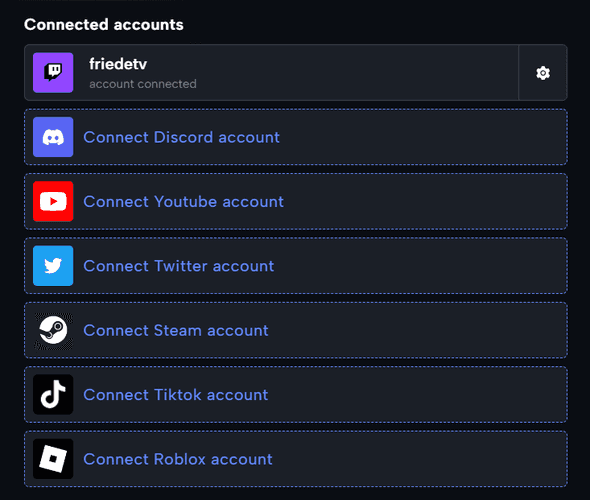Viewport: 590px width, 500px height.
Task: Select Connect Discord account link text
Action: pos(181,137)
